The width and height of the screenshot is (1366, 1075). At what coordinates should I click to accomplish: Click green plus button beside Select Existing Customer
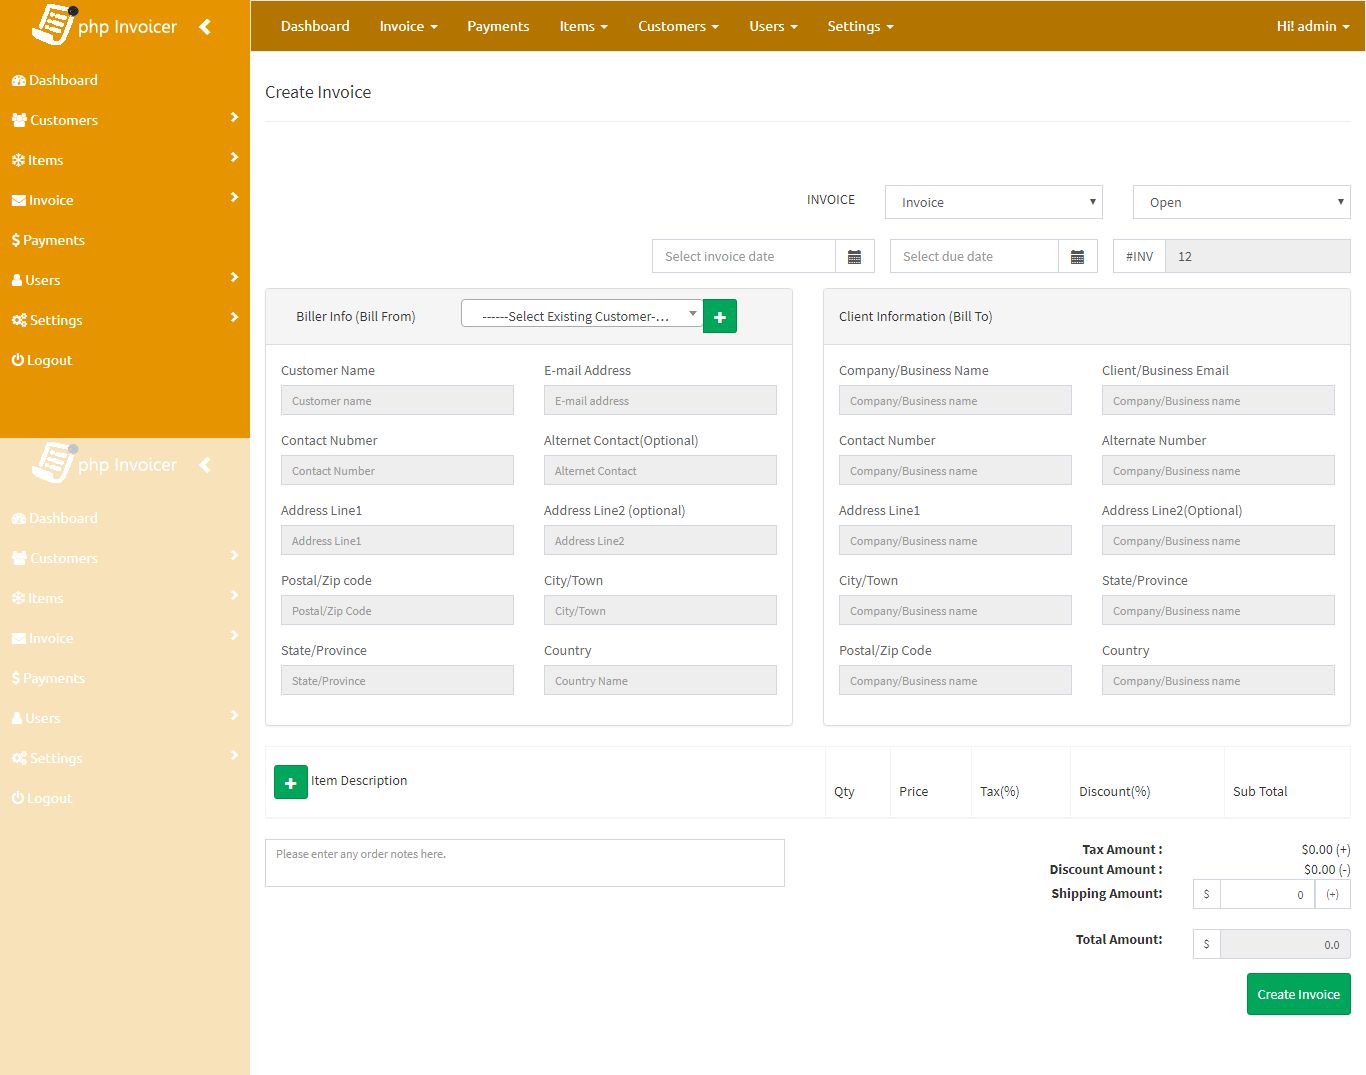[x=720, y=316]
